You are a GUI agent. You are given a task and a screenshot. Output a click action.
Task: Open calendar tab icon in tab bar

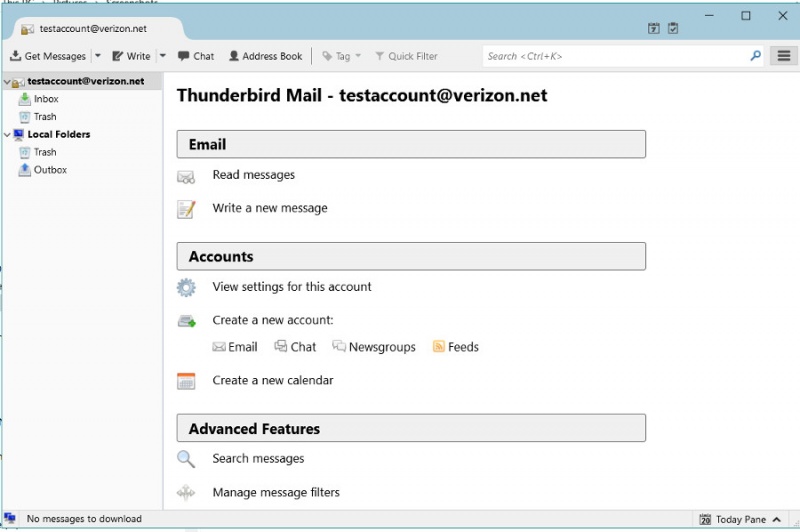654,29
